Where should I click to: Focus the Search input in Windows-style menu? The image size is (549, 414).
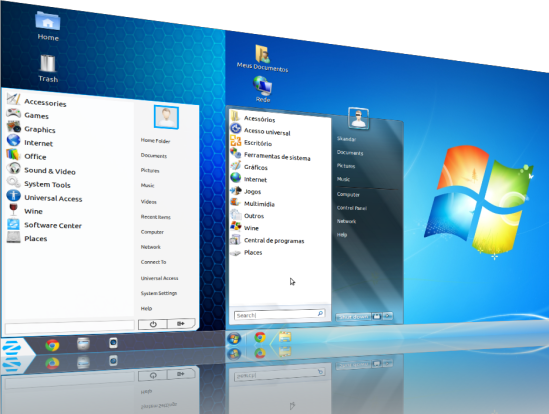click(x=279, y=314)
